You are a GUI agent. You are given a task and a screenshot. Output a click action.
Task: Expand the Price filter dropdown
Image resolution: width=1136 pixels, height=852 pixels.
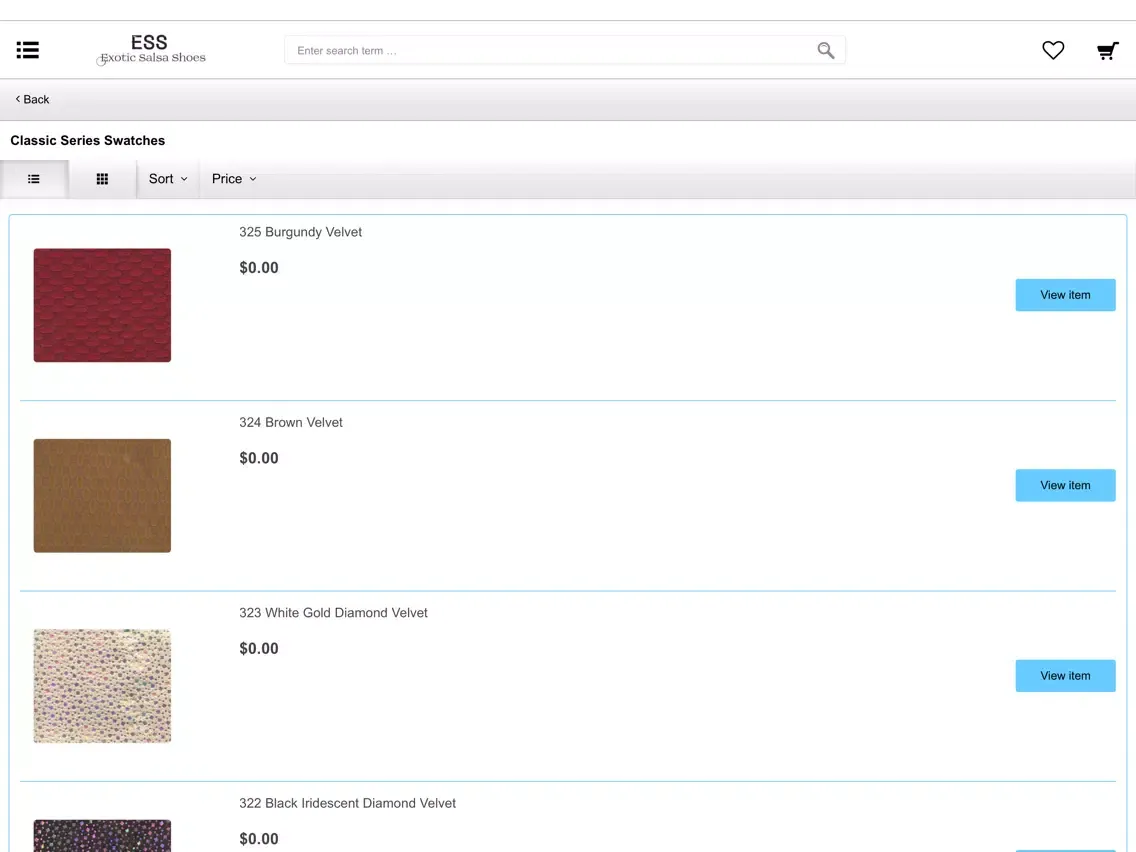[234, 179]
